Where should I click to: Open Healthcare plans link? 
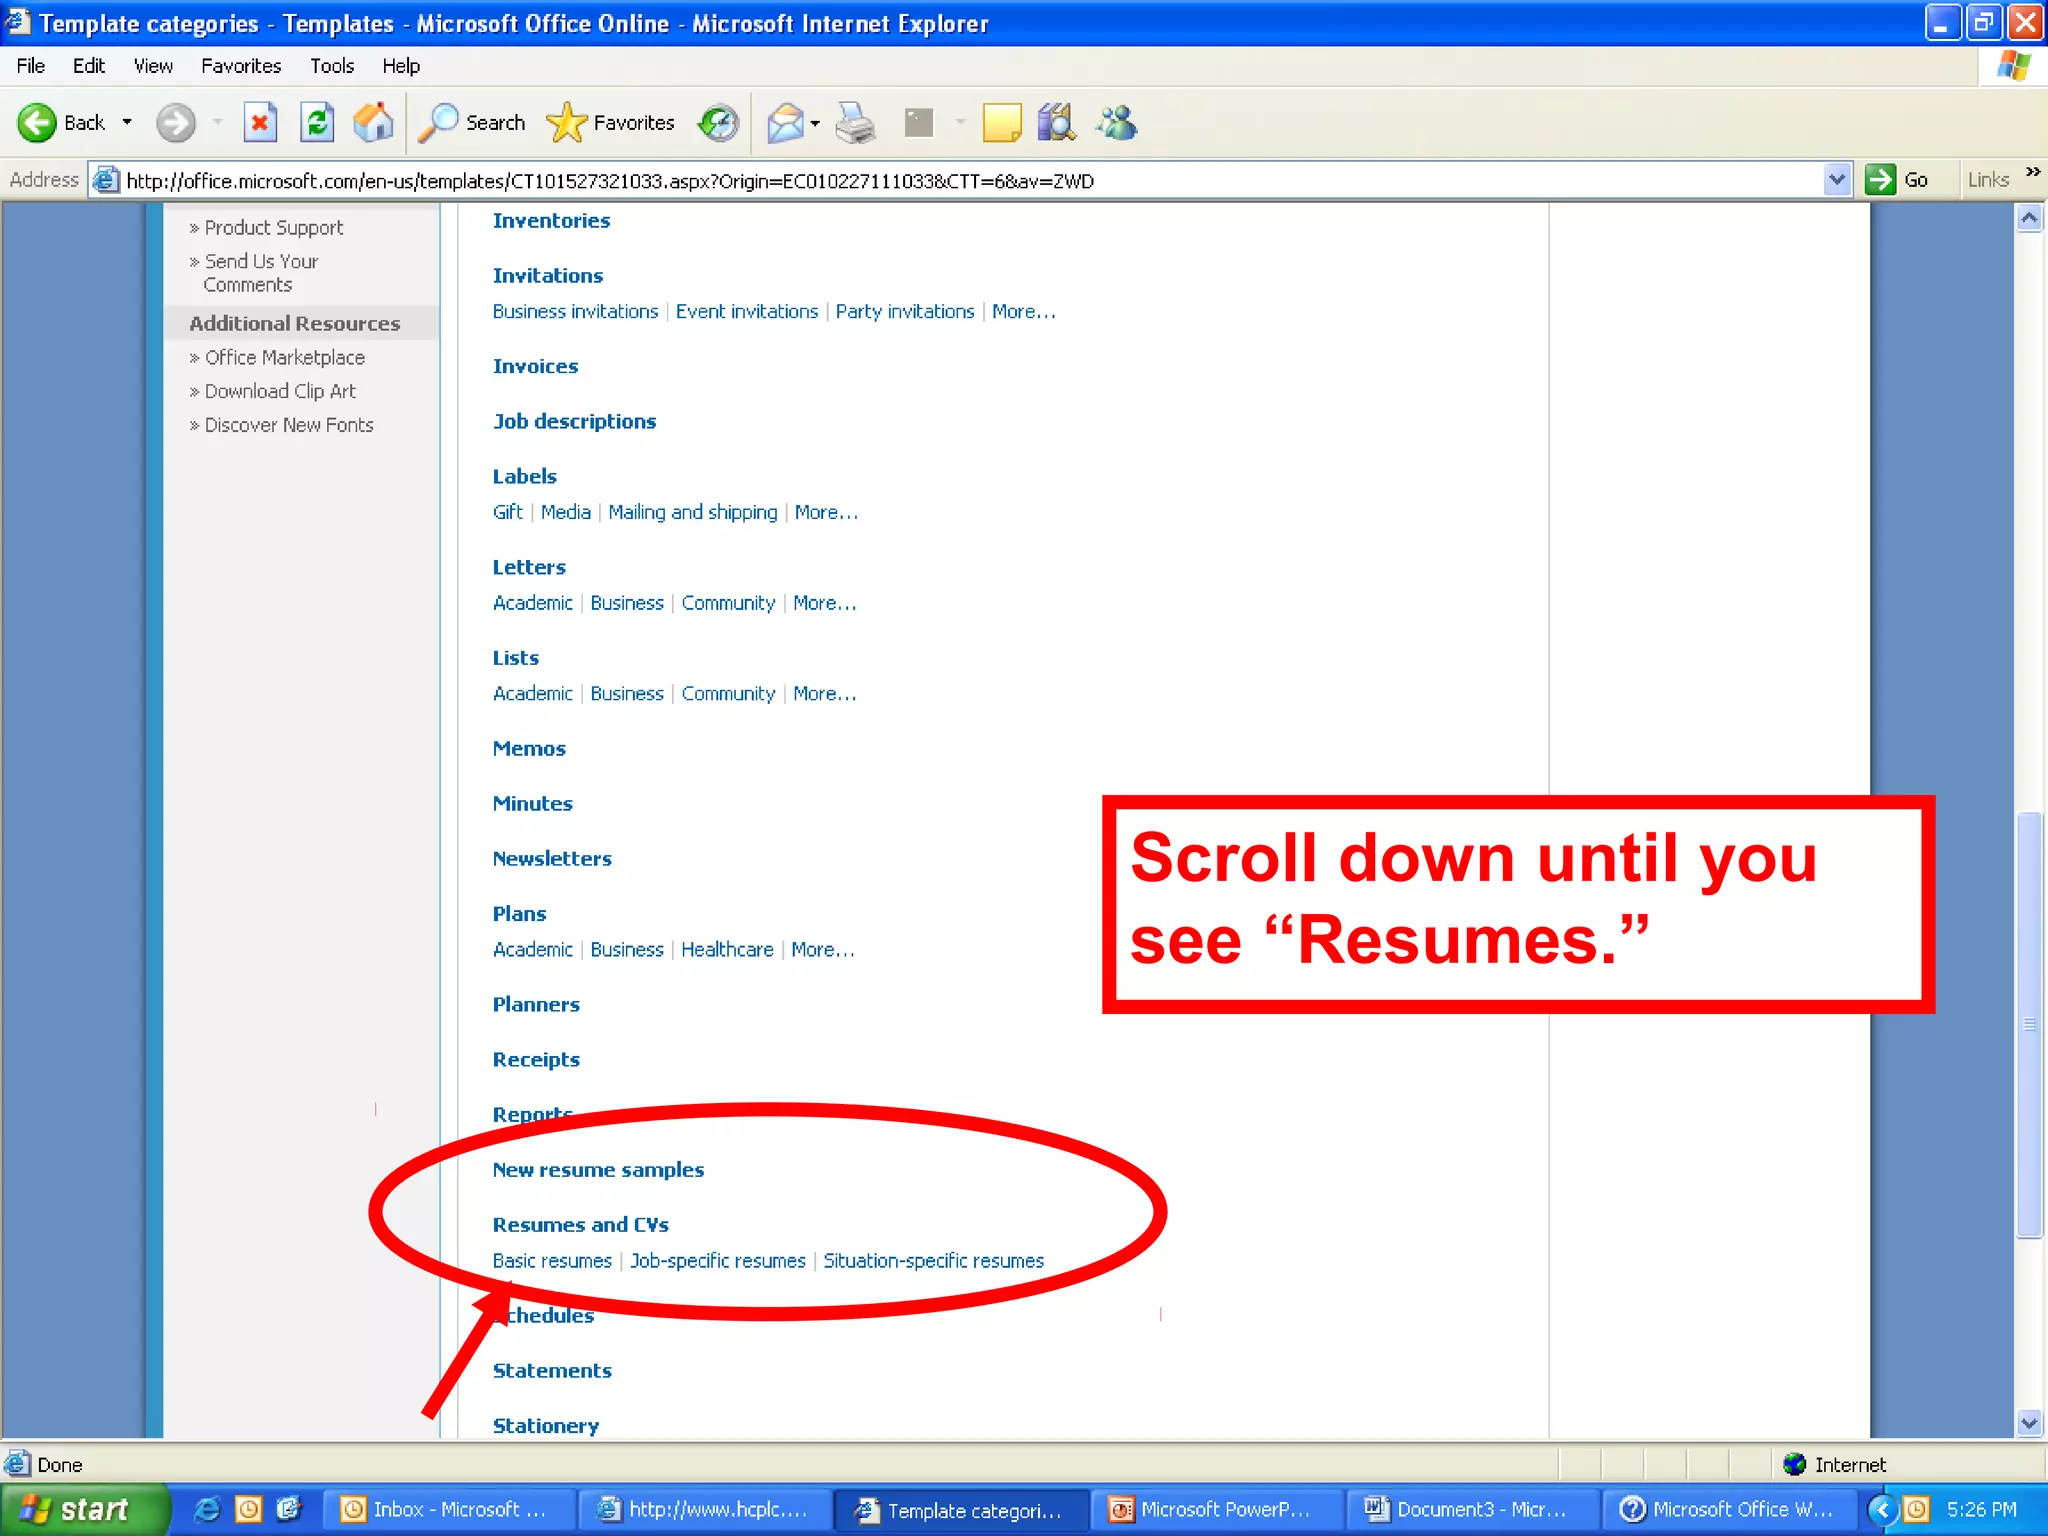tap(727, 950)
